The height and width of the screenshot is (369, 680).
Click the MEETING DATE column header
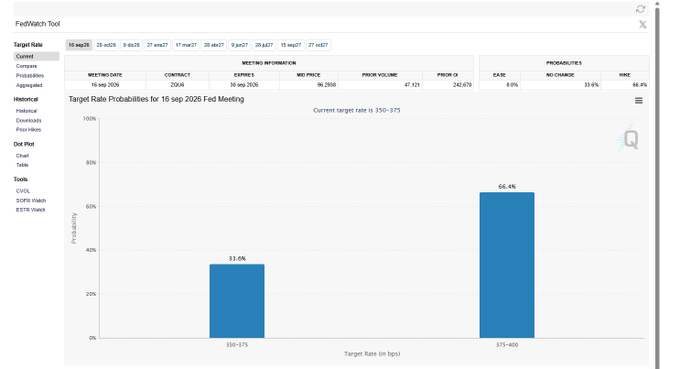(x=105, y=75)
